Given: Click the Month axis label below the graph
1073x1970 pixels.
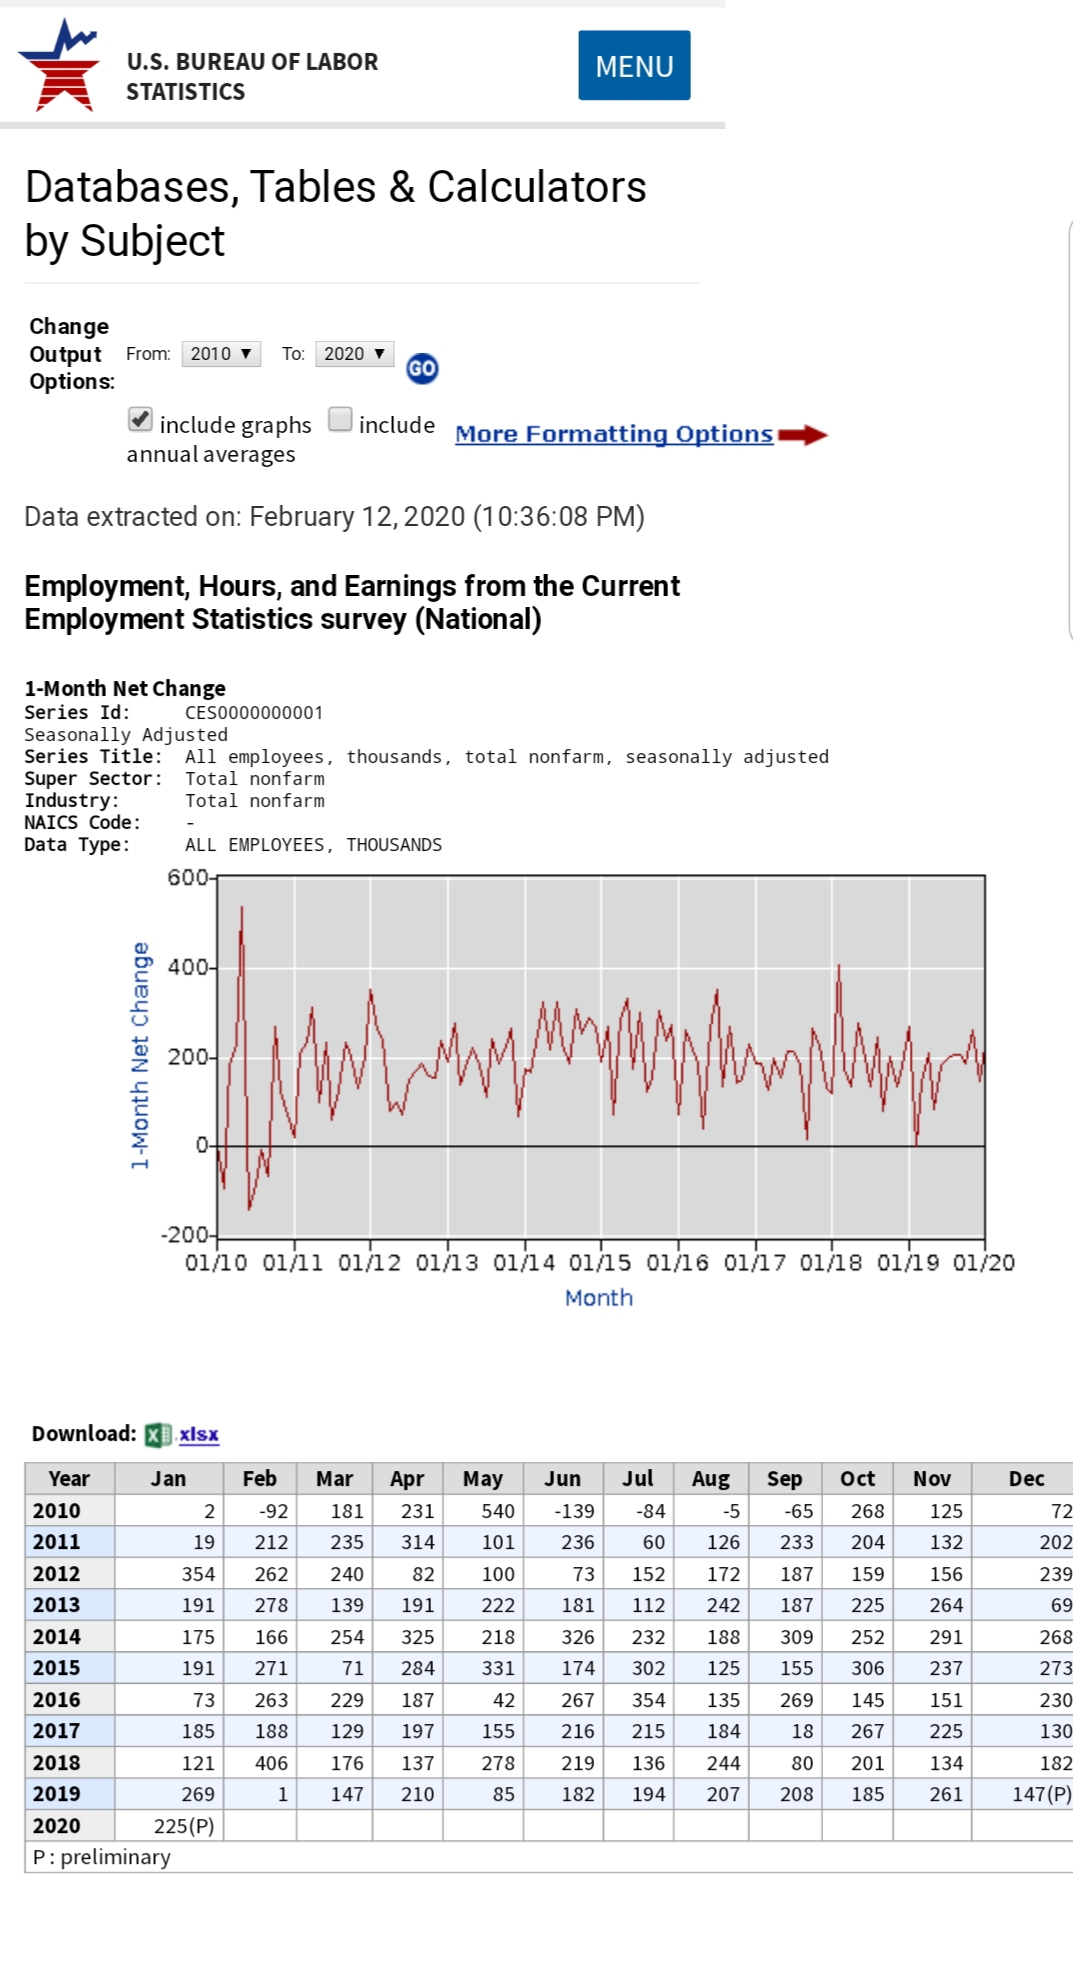Looking at the screenshot, I should tap(598, 1298).
